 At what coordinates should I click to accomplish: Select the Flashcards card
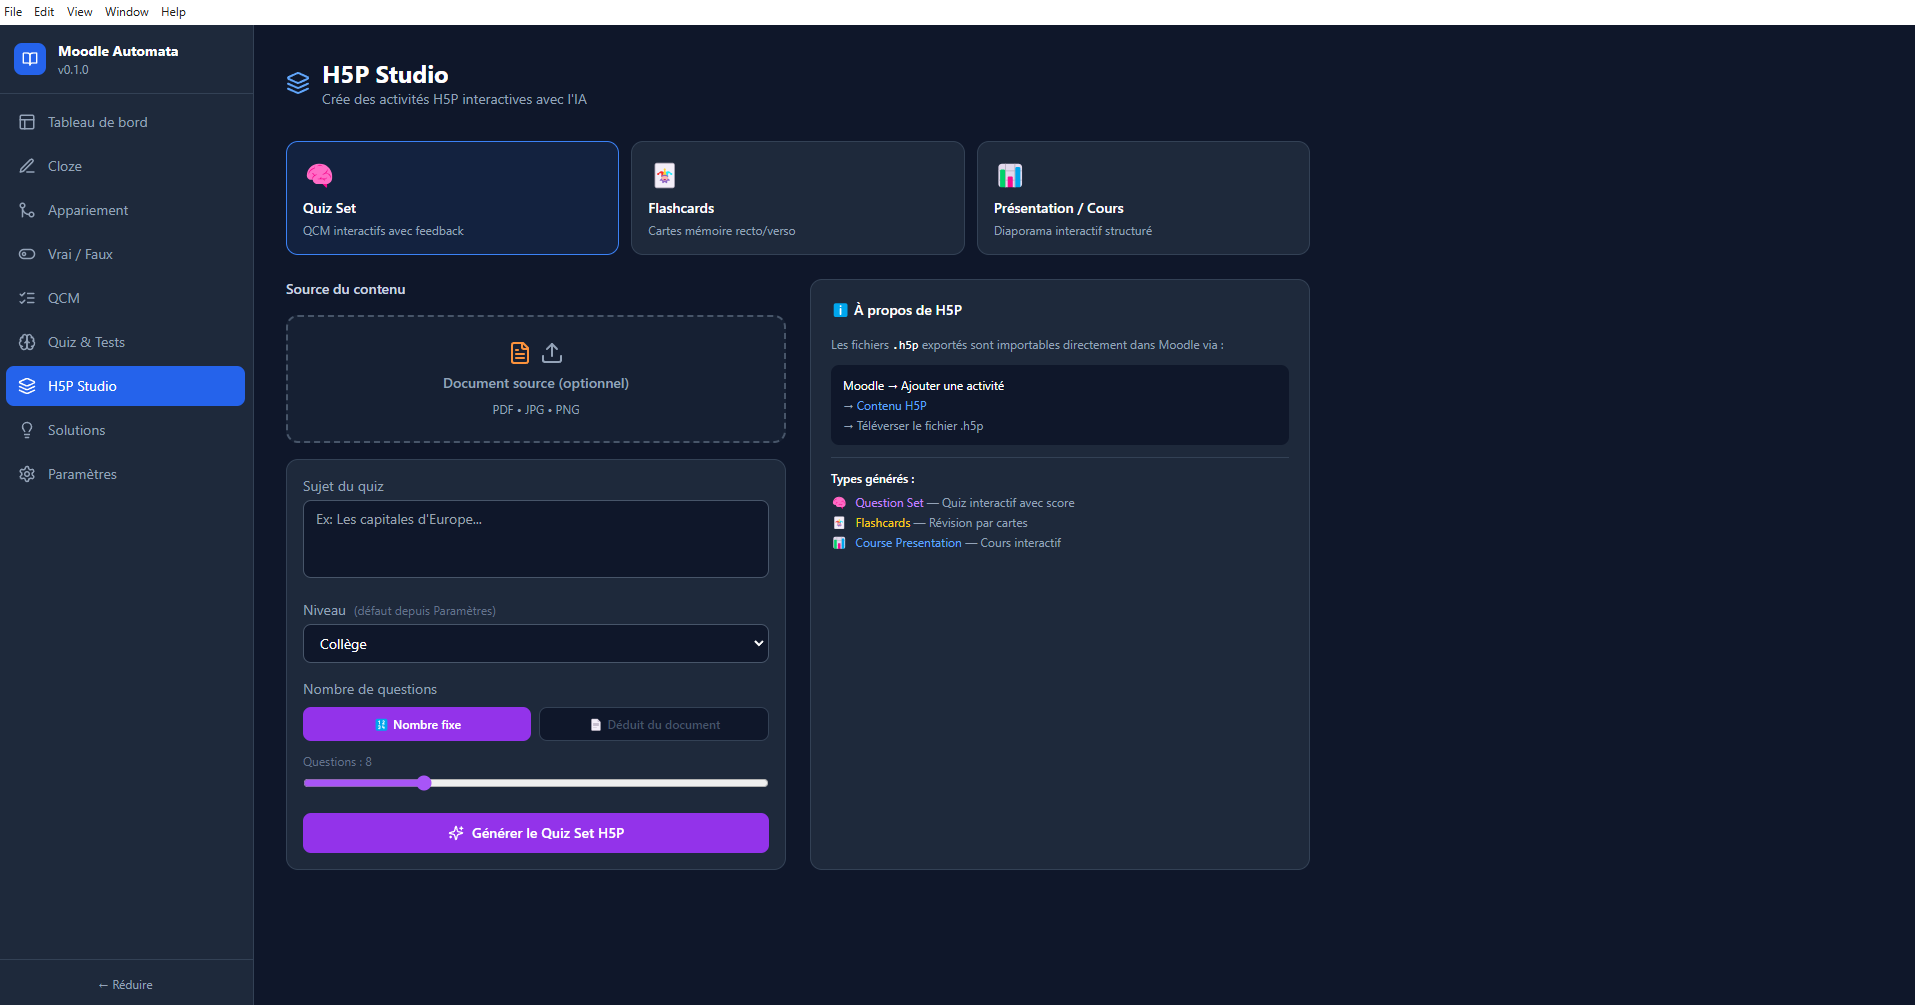click(798, 198)
